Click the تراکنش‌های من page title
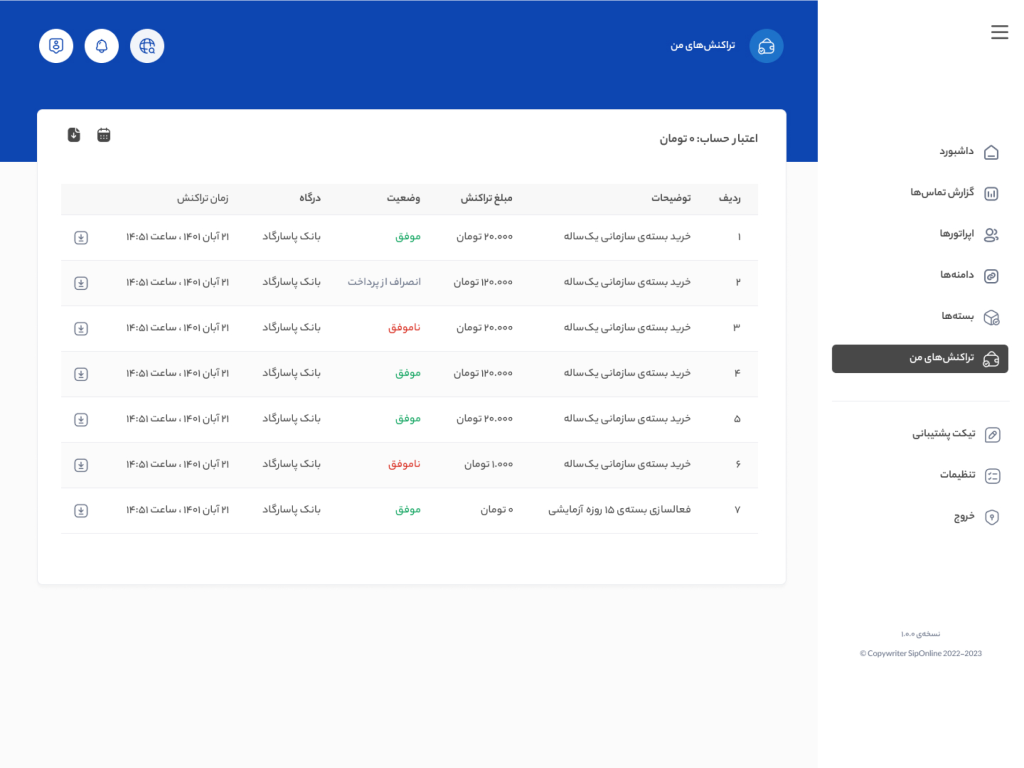The height and width of the screenshot is (768, 1024). click(x=703, y=45)
